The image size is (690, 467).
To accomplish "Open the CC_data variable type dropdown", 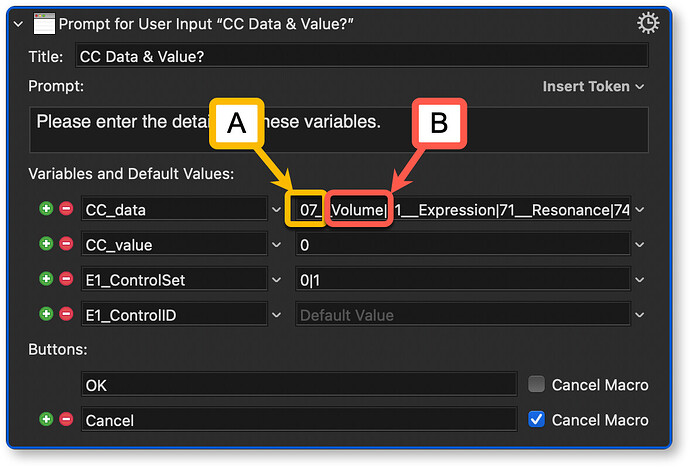I will point(277,210).
